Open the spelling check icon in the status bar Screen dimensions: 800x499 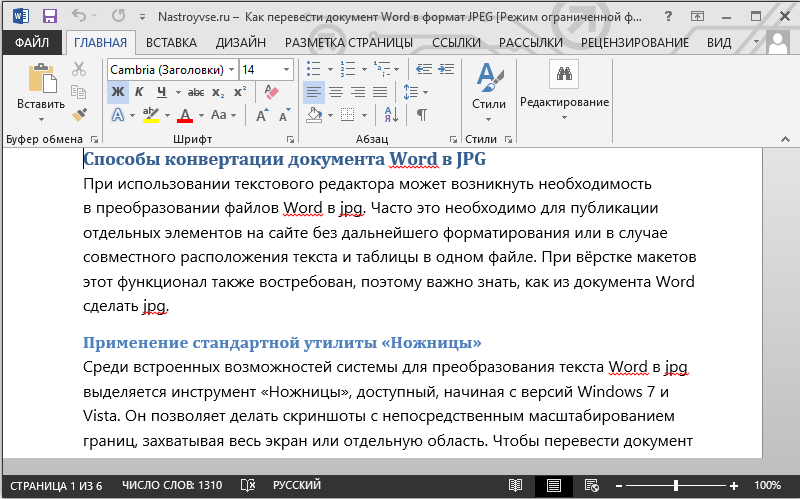coord(248,485)
